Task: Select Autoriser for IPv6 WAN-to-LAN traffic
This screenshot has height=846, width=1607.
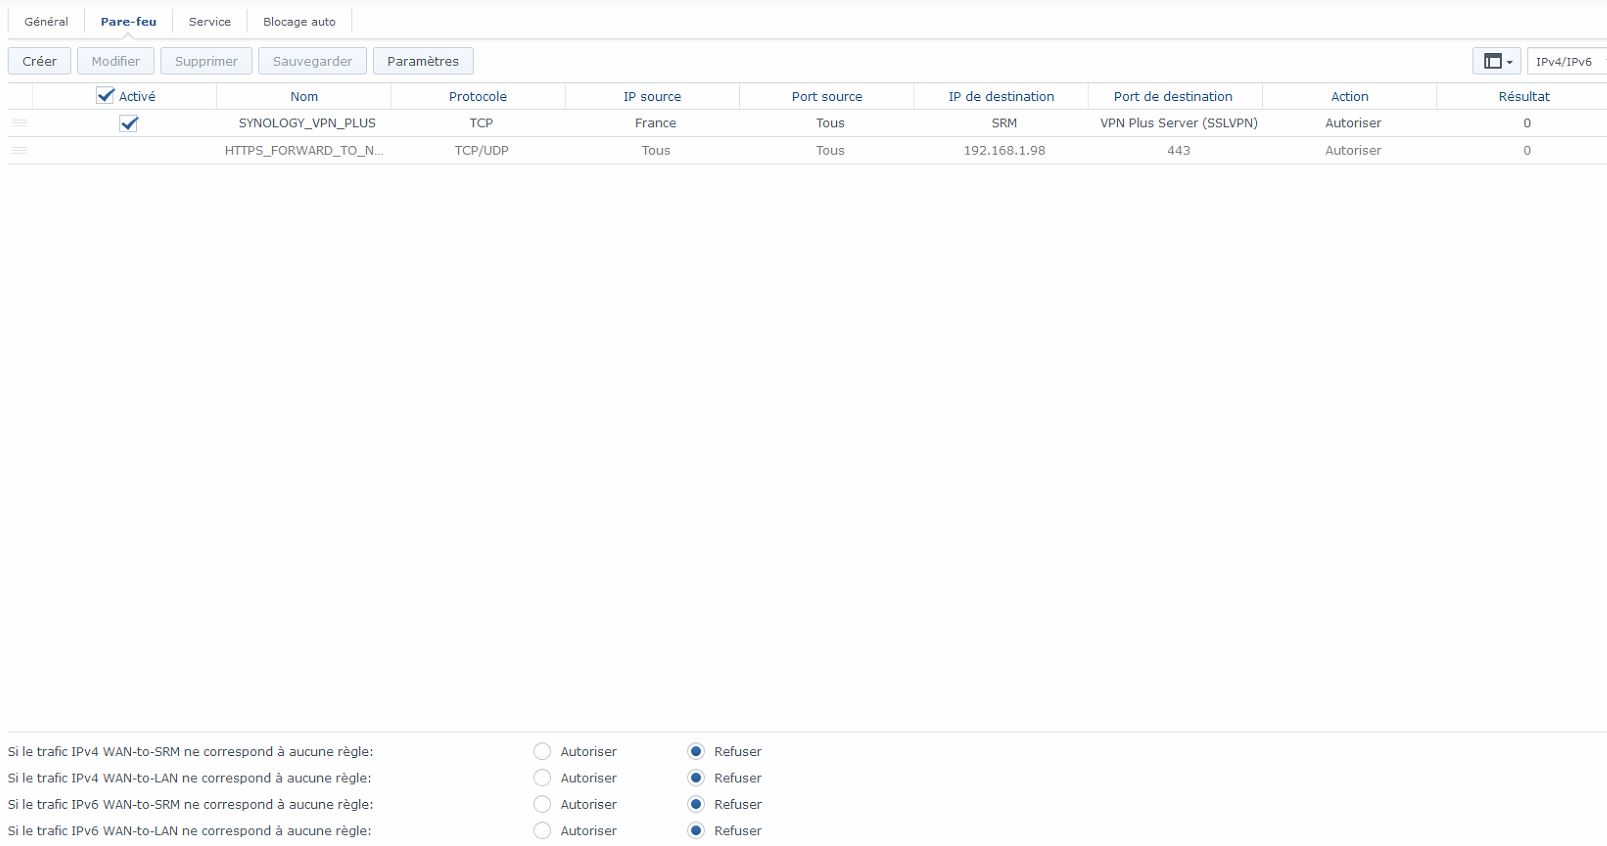Action: point(542,830)
